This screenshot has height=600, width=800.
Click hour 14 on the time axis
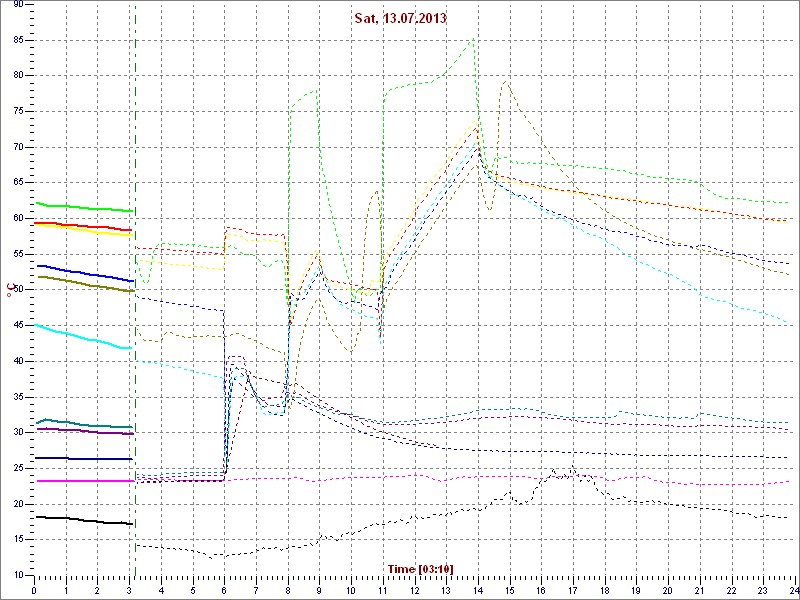479,589
